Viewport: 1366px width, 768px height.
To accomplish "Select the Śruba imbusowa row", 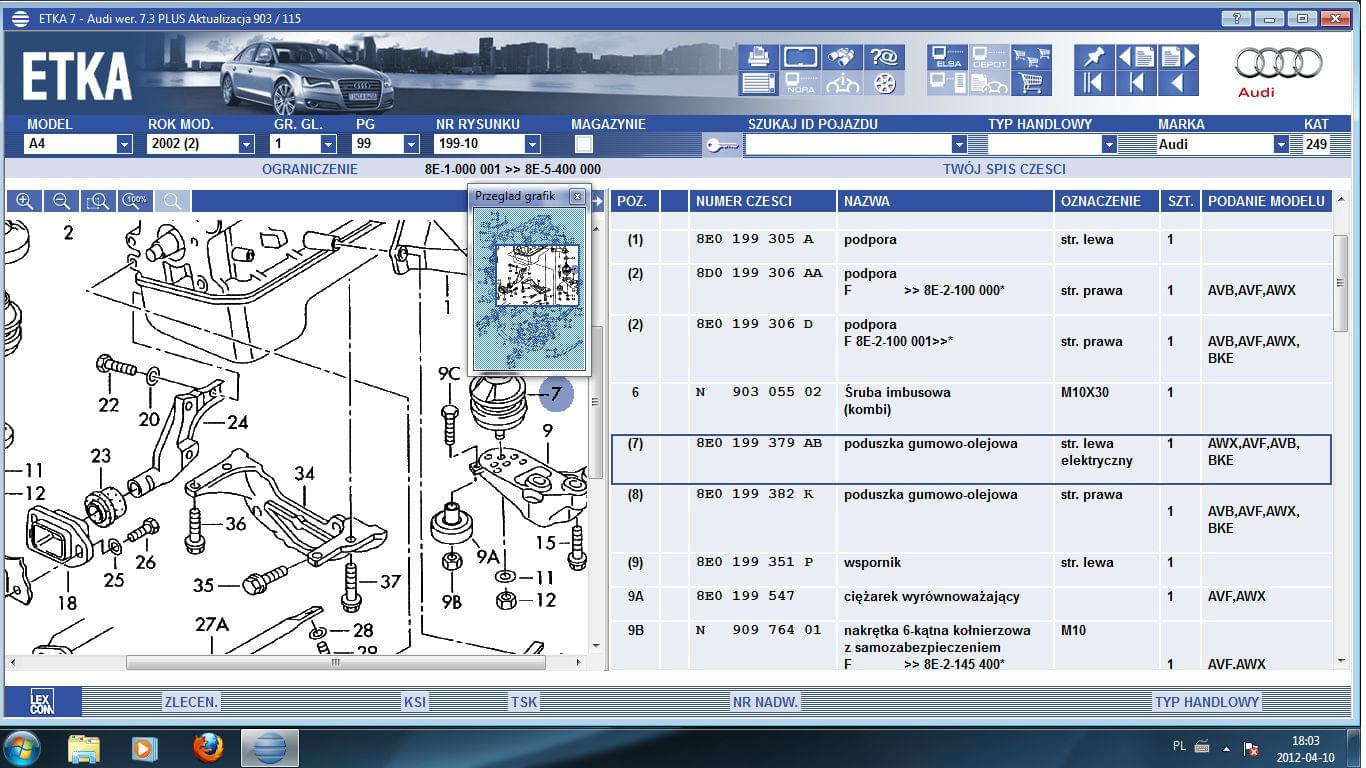I will tap(971, 408).
